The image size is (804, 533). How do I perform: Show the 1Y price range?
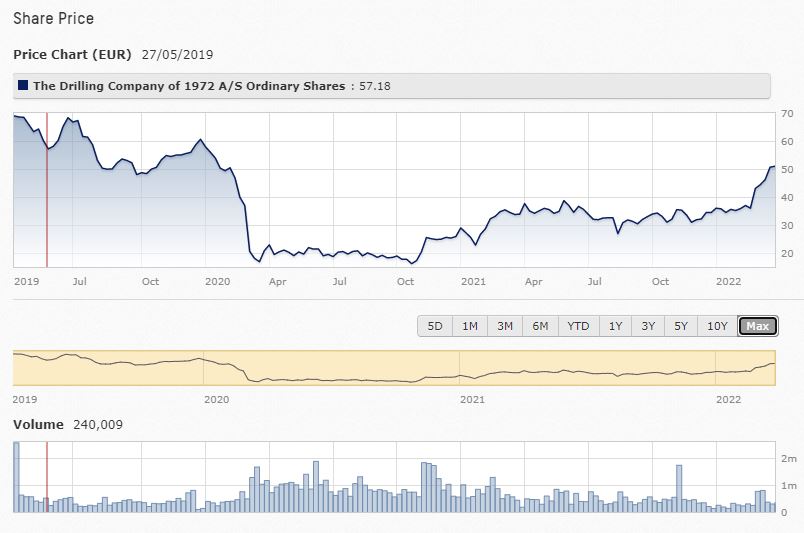[616, 326]
